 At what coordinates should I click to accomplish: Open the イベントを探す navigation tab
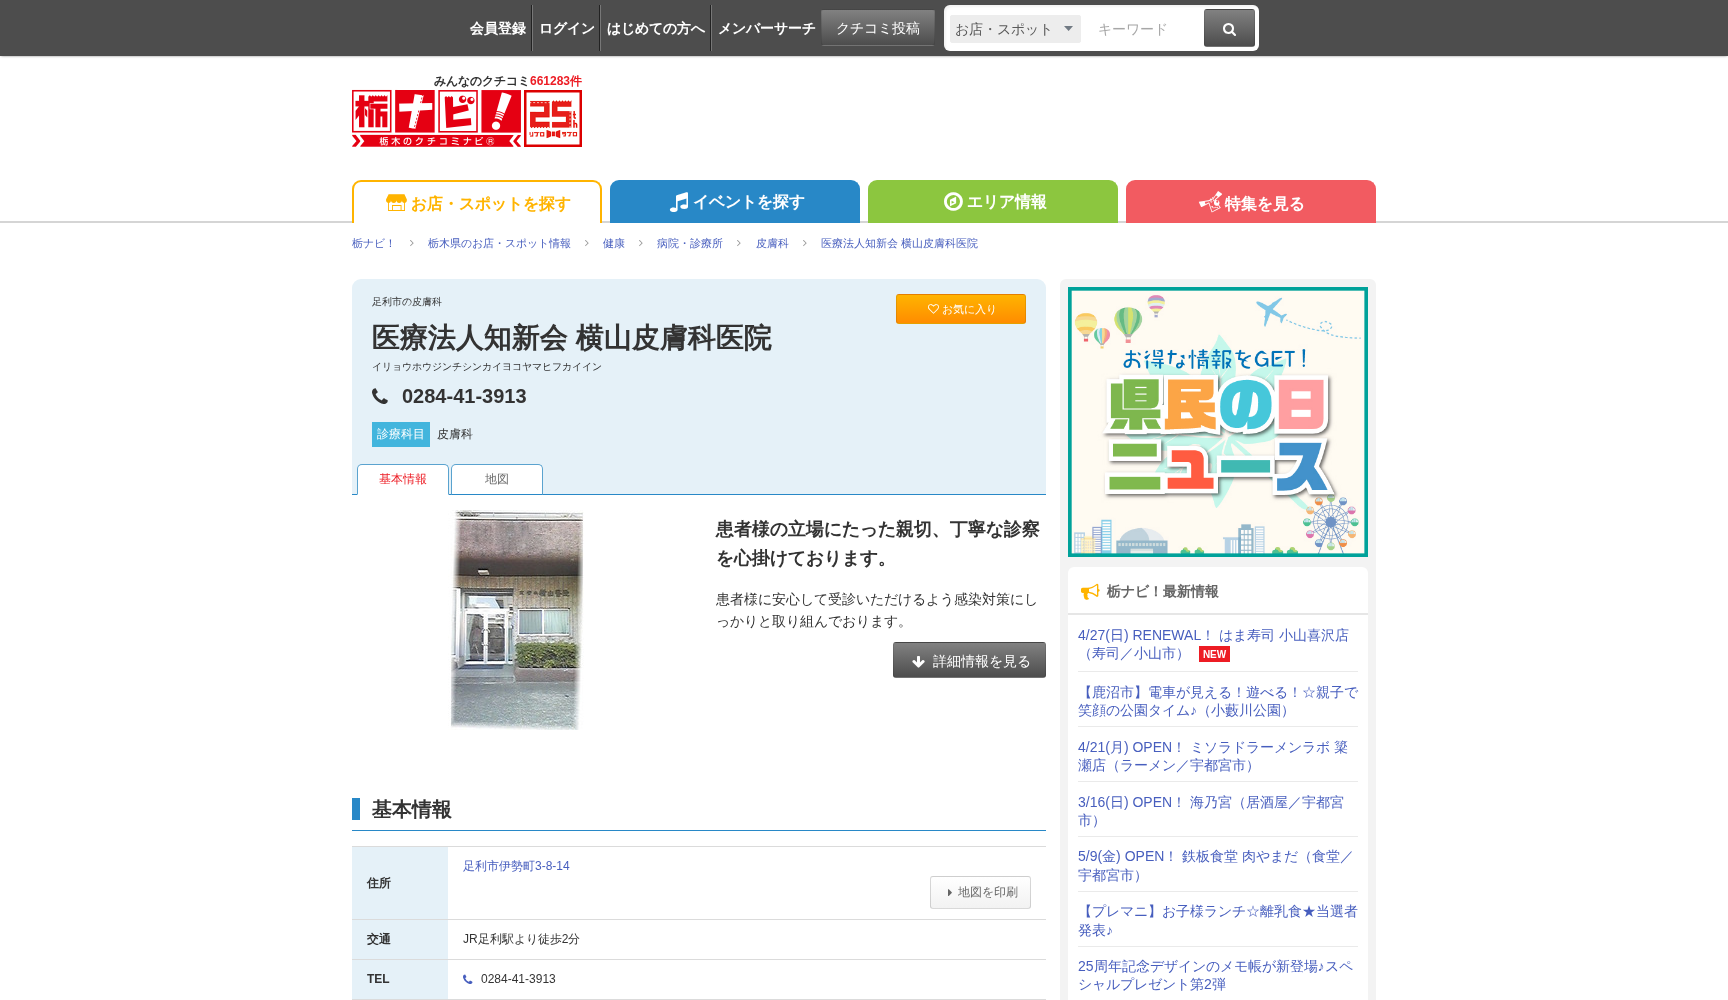[735, 202]
